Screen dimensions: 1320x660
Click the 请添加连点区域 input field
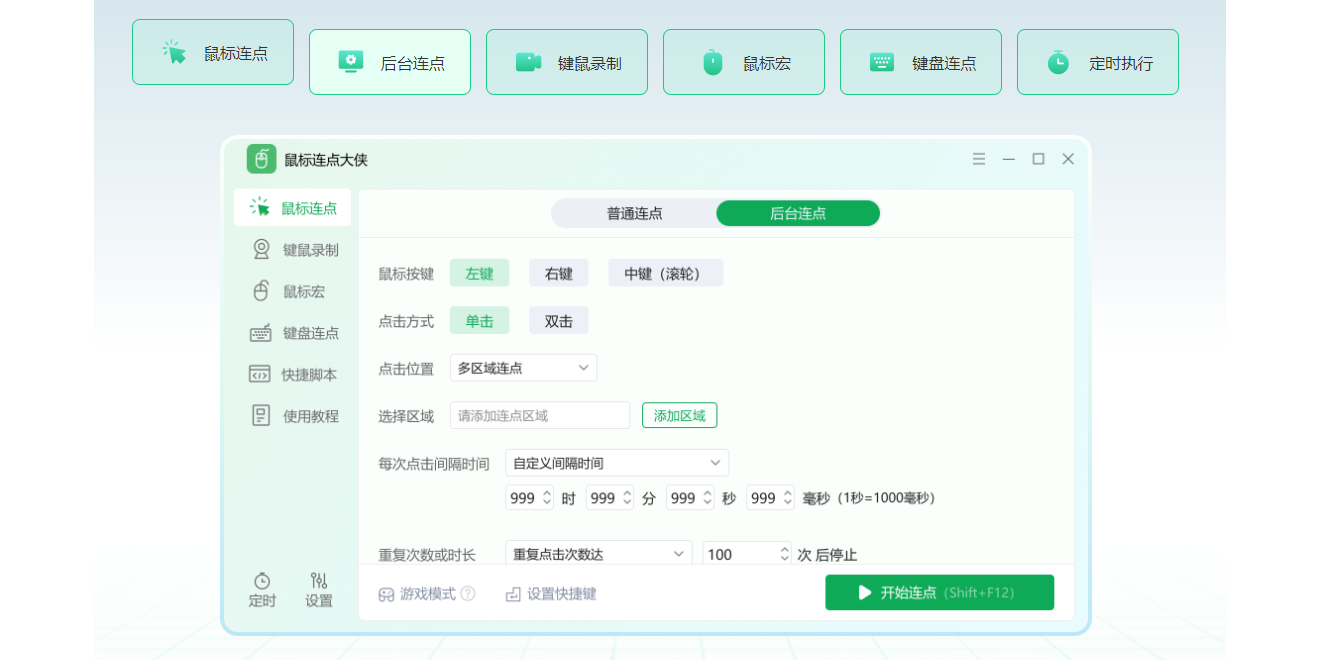click(x=540, y=415)
